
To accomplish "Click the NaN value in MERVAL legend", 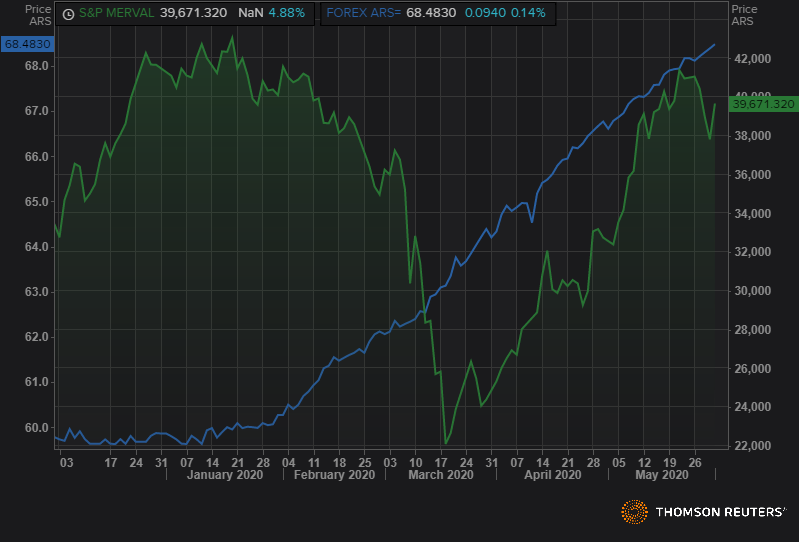I will click(250, 13).
